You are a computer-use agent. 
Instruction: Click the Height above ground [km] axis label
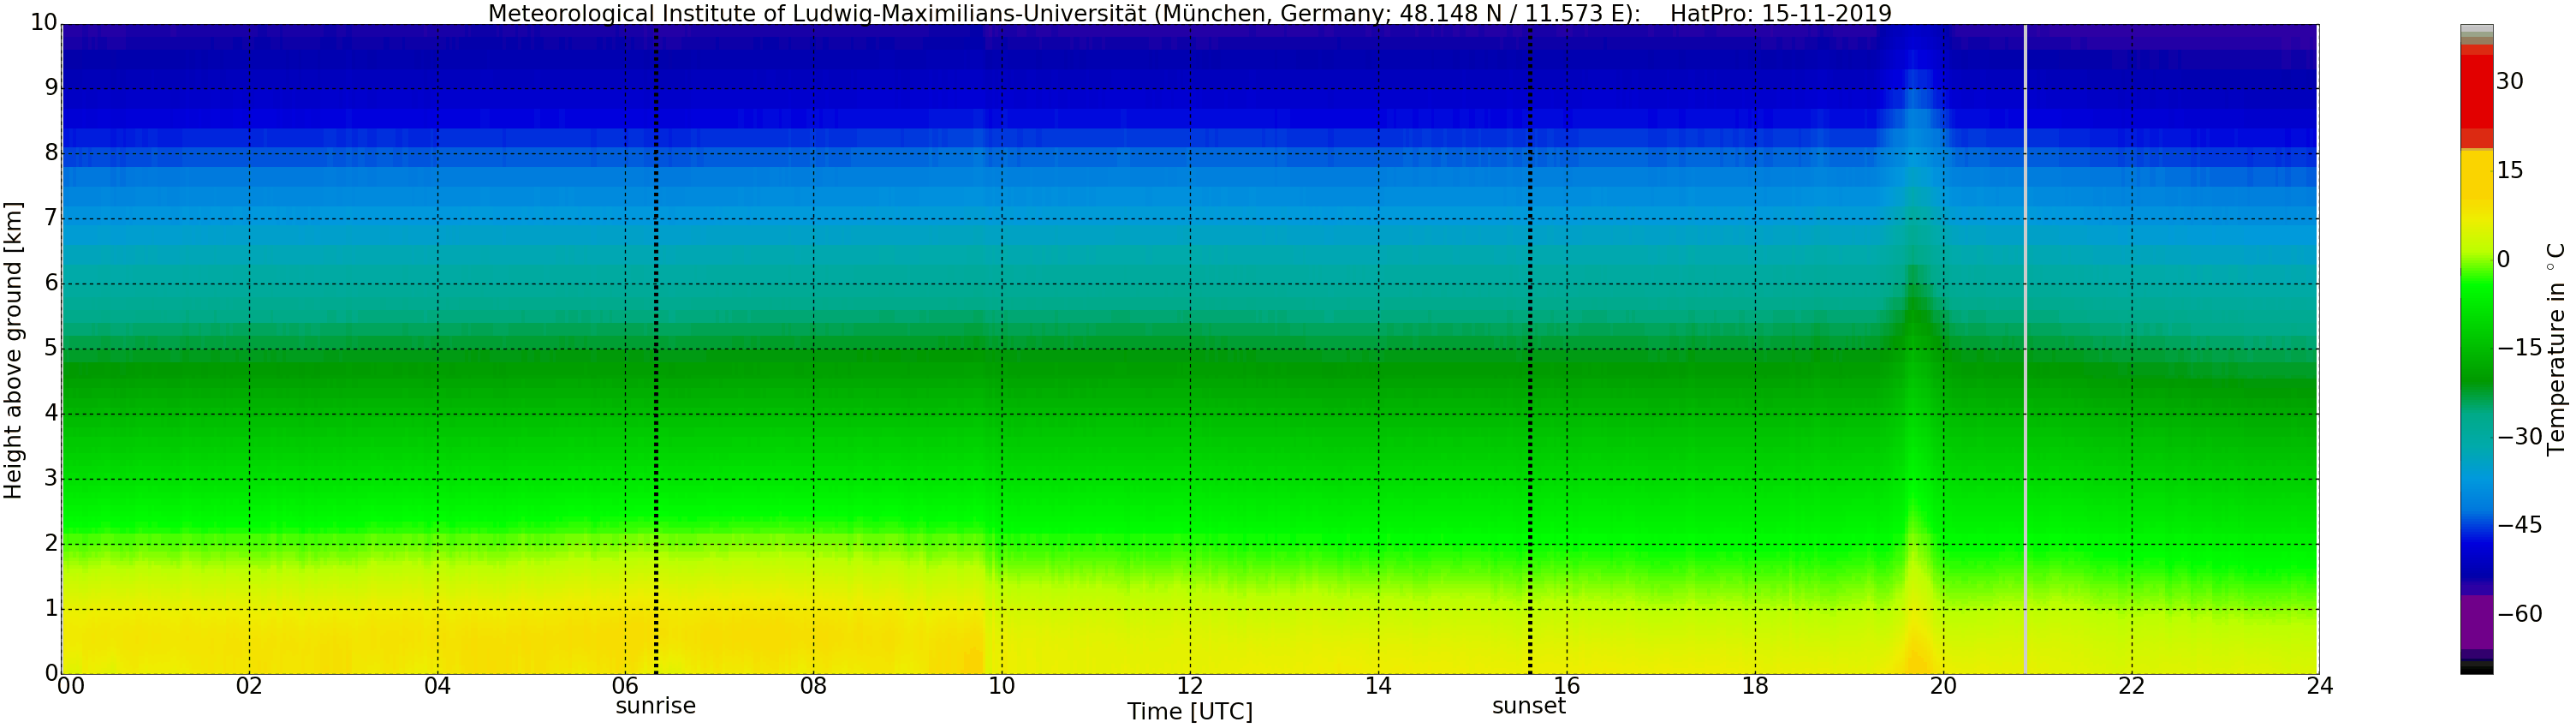click(13, 350)
